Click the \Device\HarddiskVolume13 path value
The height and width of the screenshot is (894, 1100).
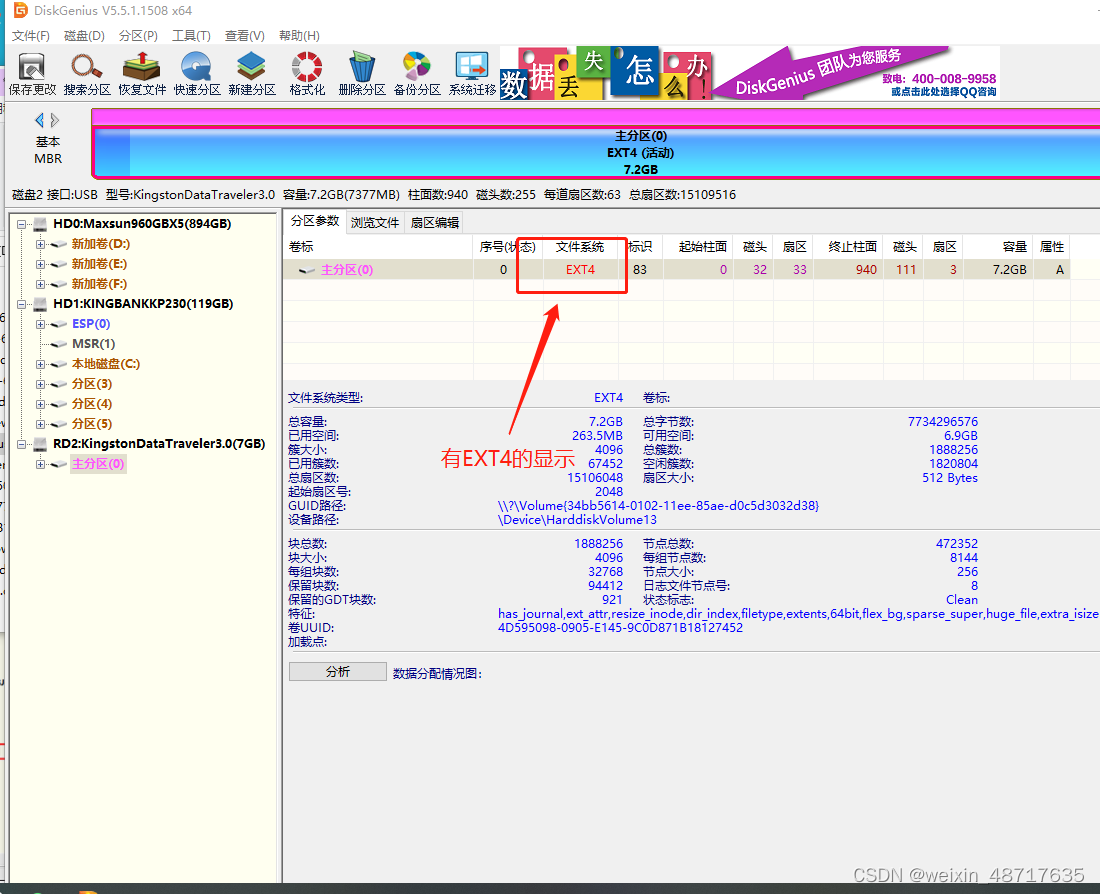point(577,520)
